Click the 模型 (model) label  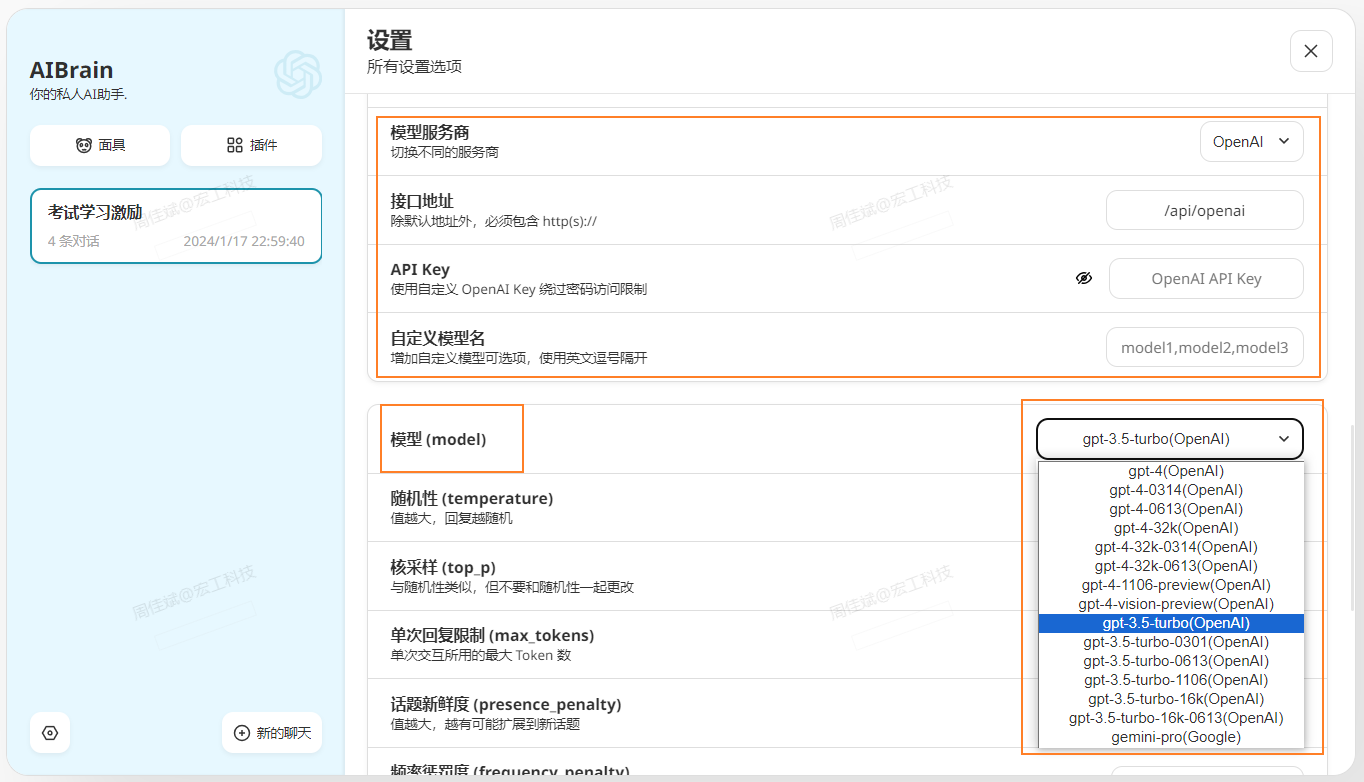(438, 439)
